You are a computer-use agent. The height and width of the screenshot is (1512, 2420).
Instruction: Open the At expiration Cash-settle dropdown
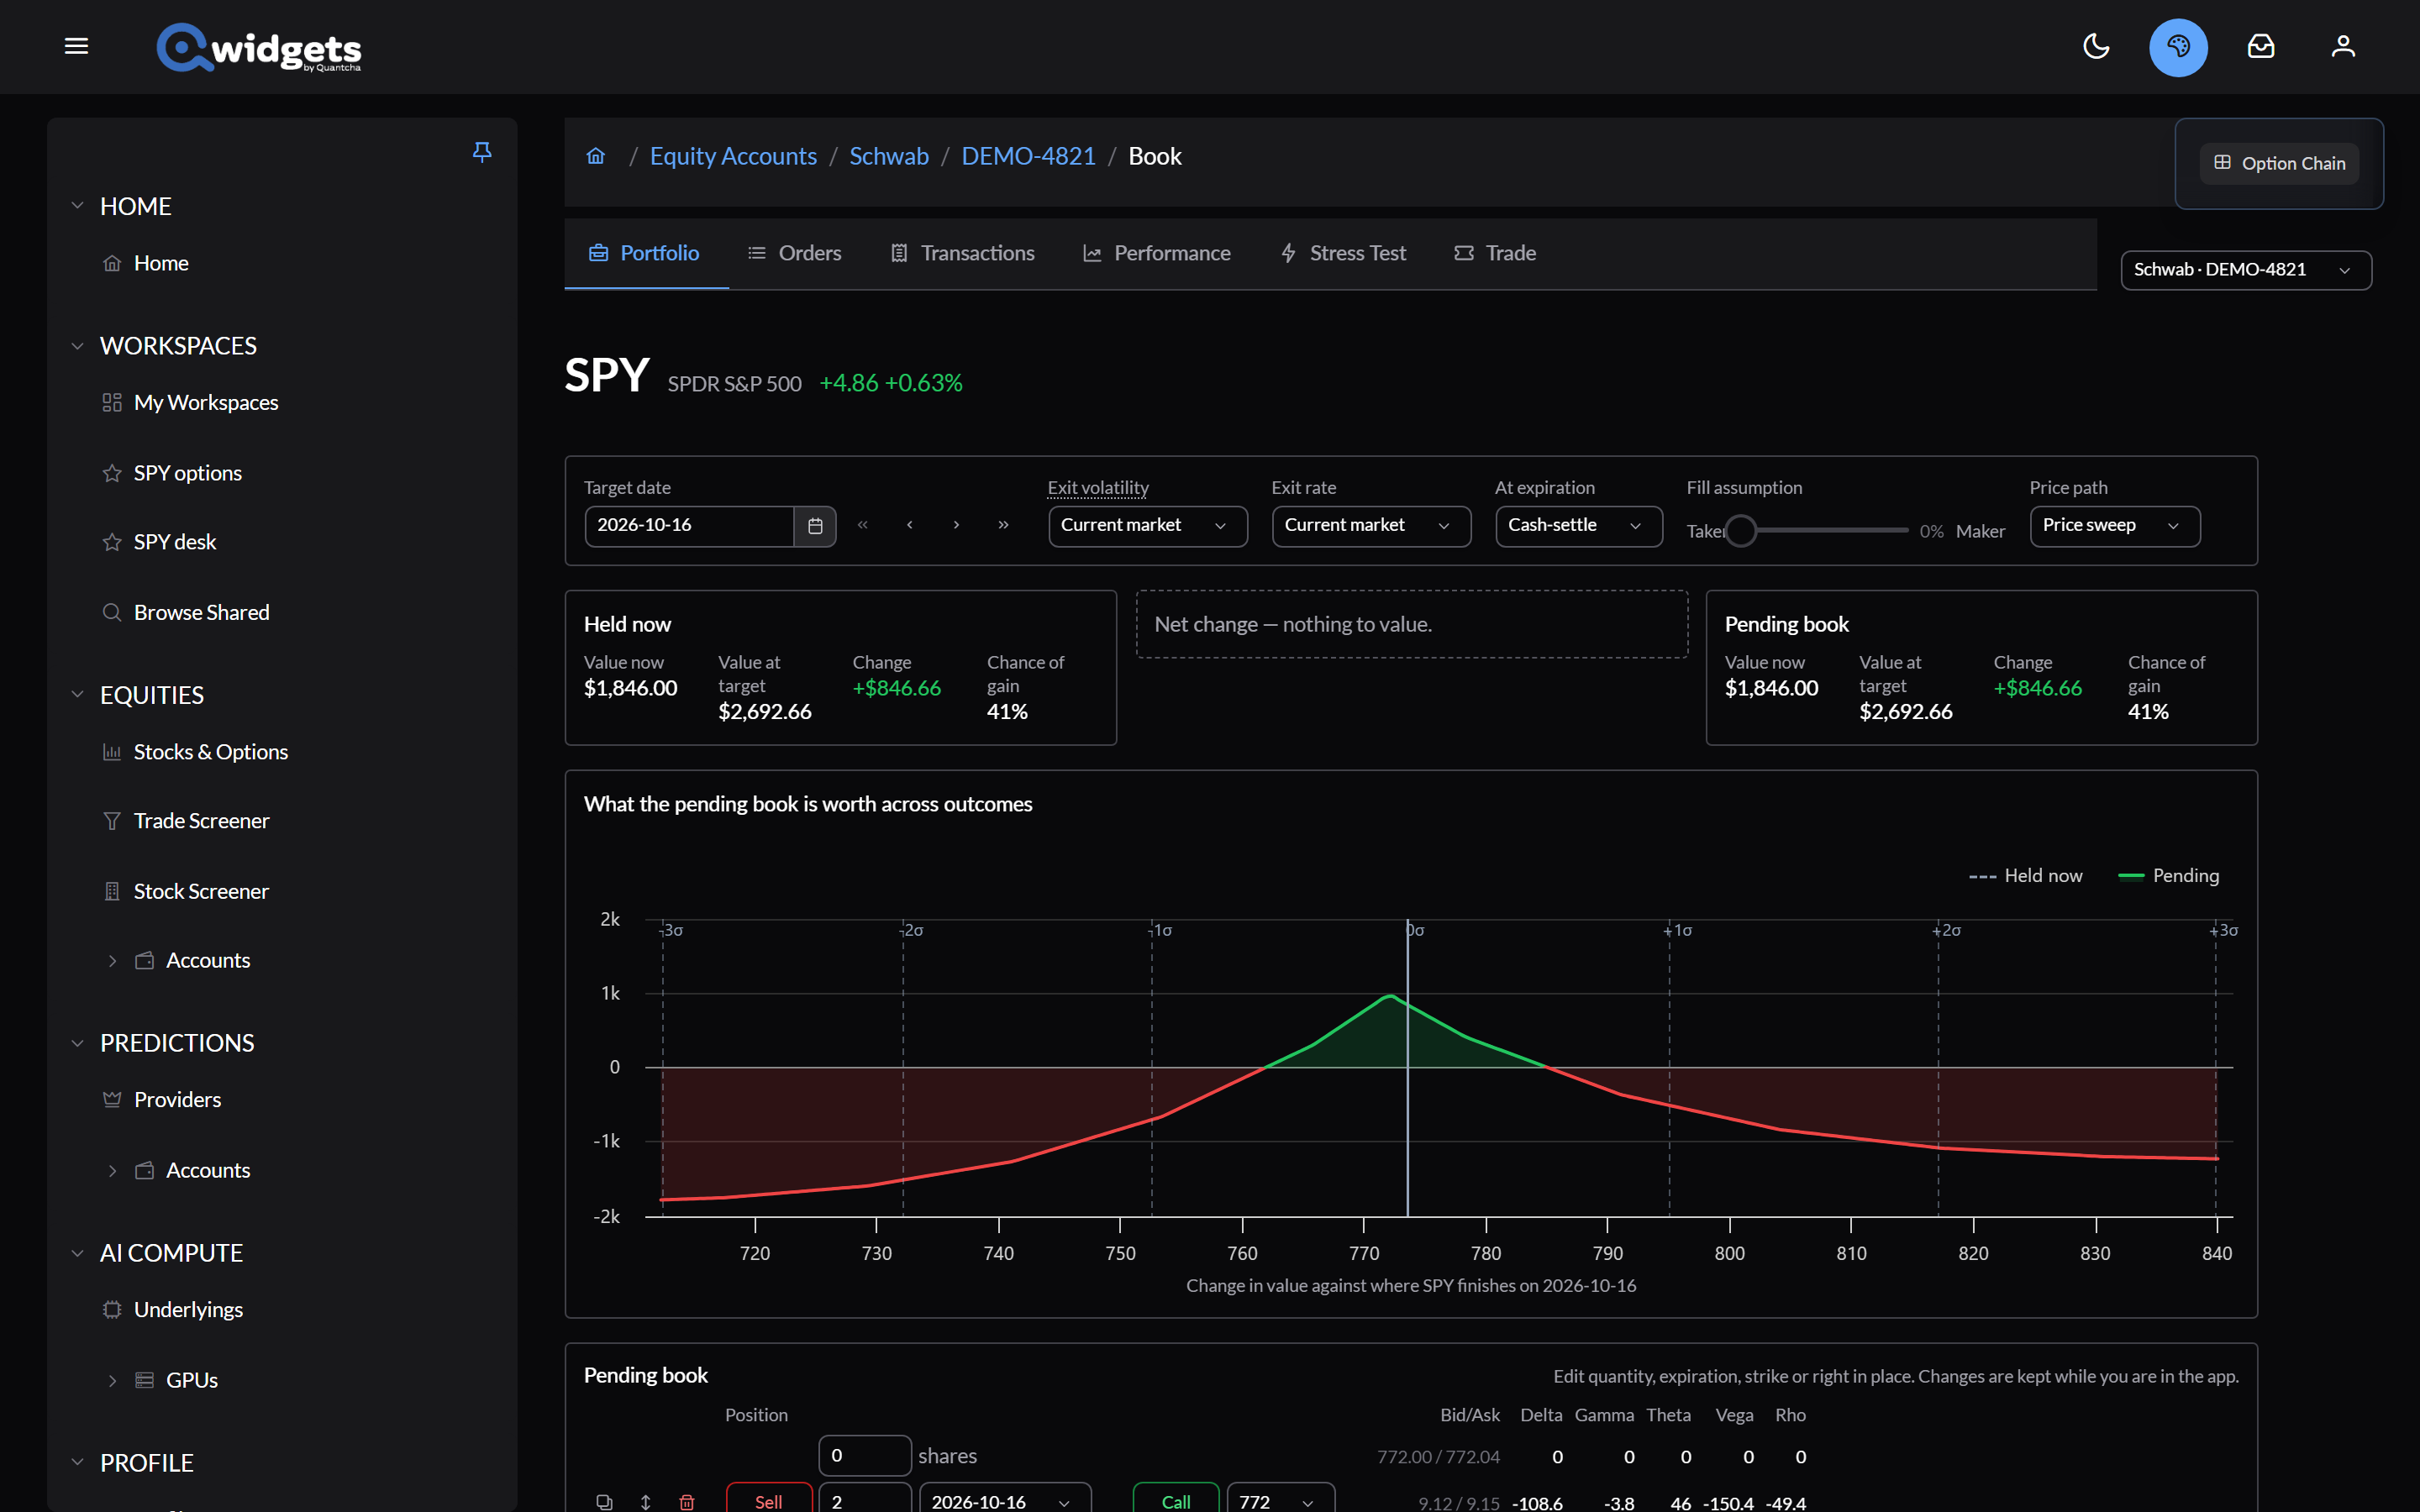coord(1578,526)
